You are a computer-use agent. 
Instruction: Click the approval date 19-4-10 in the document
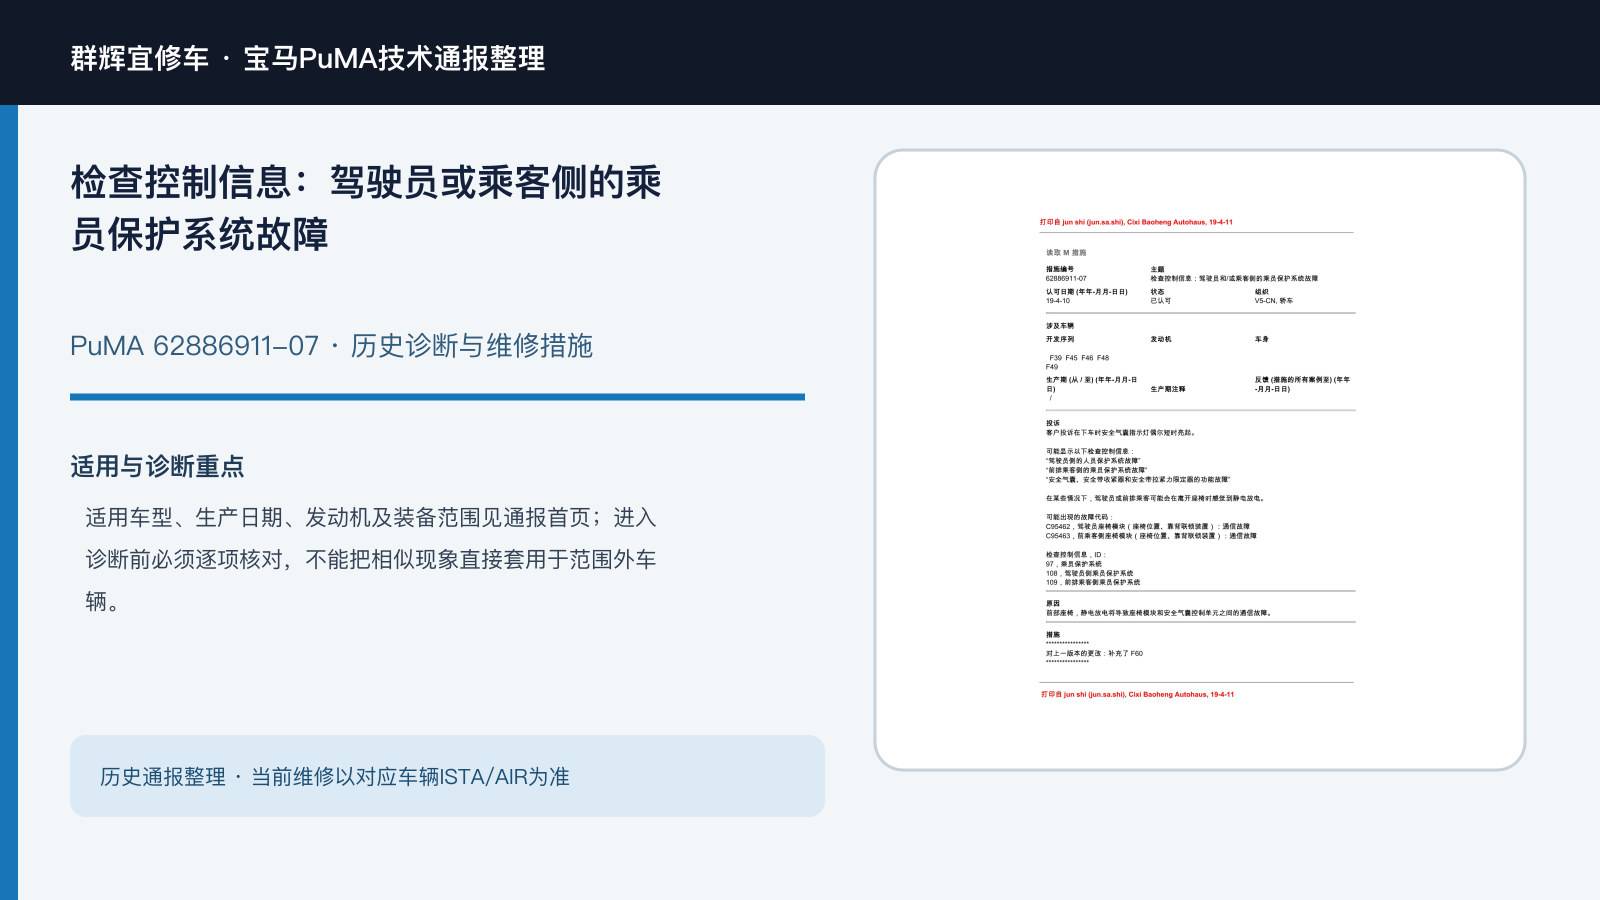tap(1058, 301)
